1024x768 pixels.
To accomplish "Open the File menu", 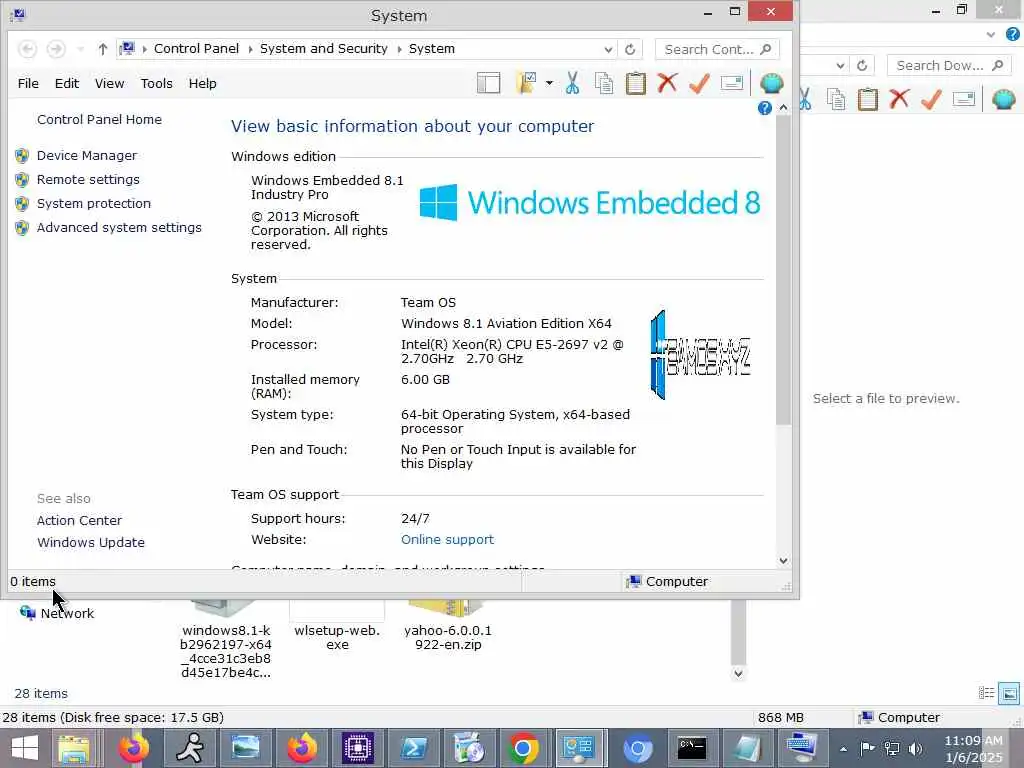I will (x=28, y=84).
